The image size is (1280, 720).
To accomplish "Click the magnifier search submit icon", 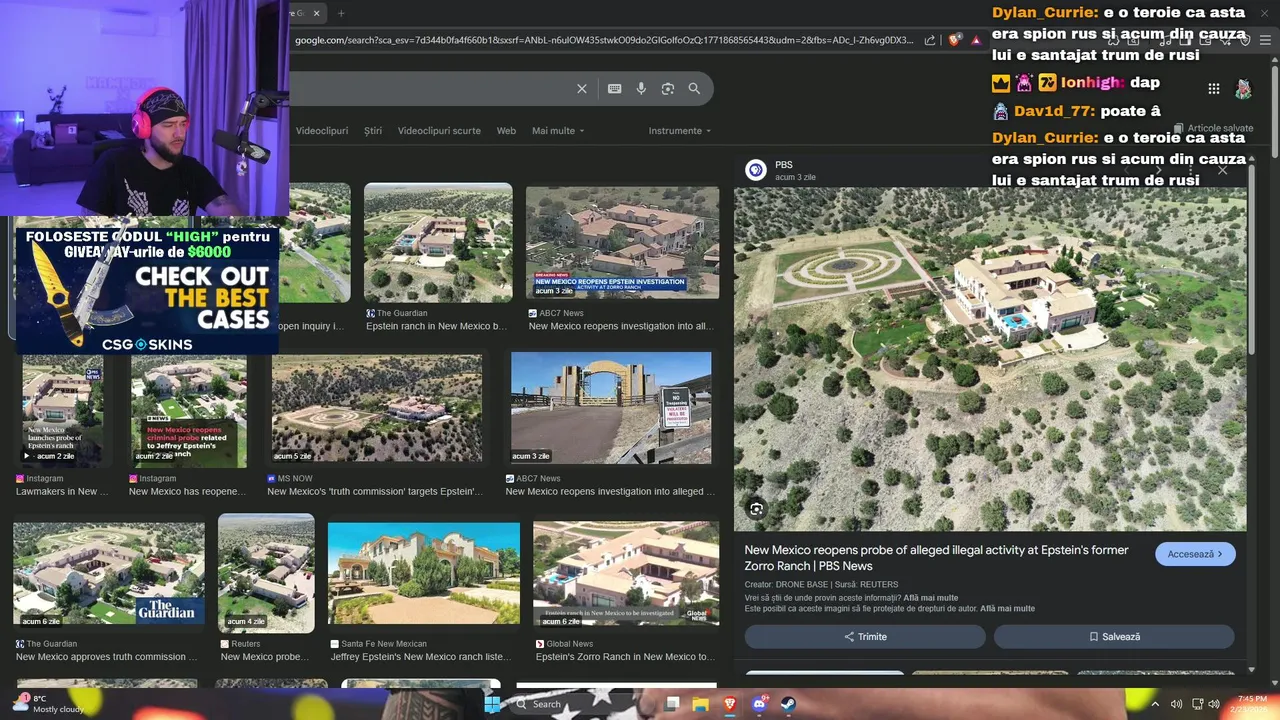I will (694, 89).
